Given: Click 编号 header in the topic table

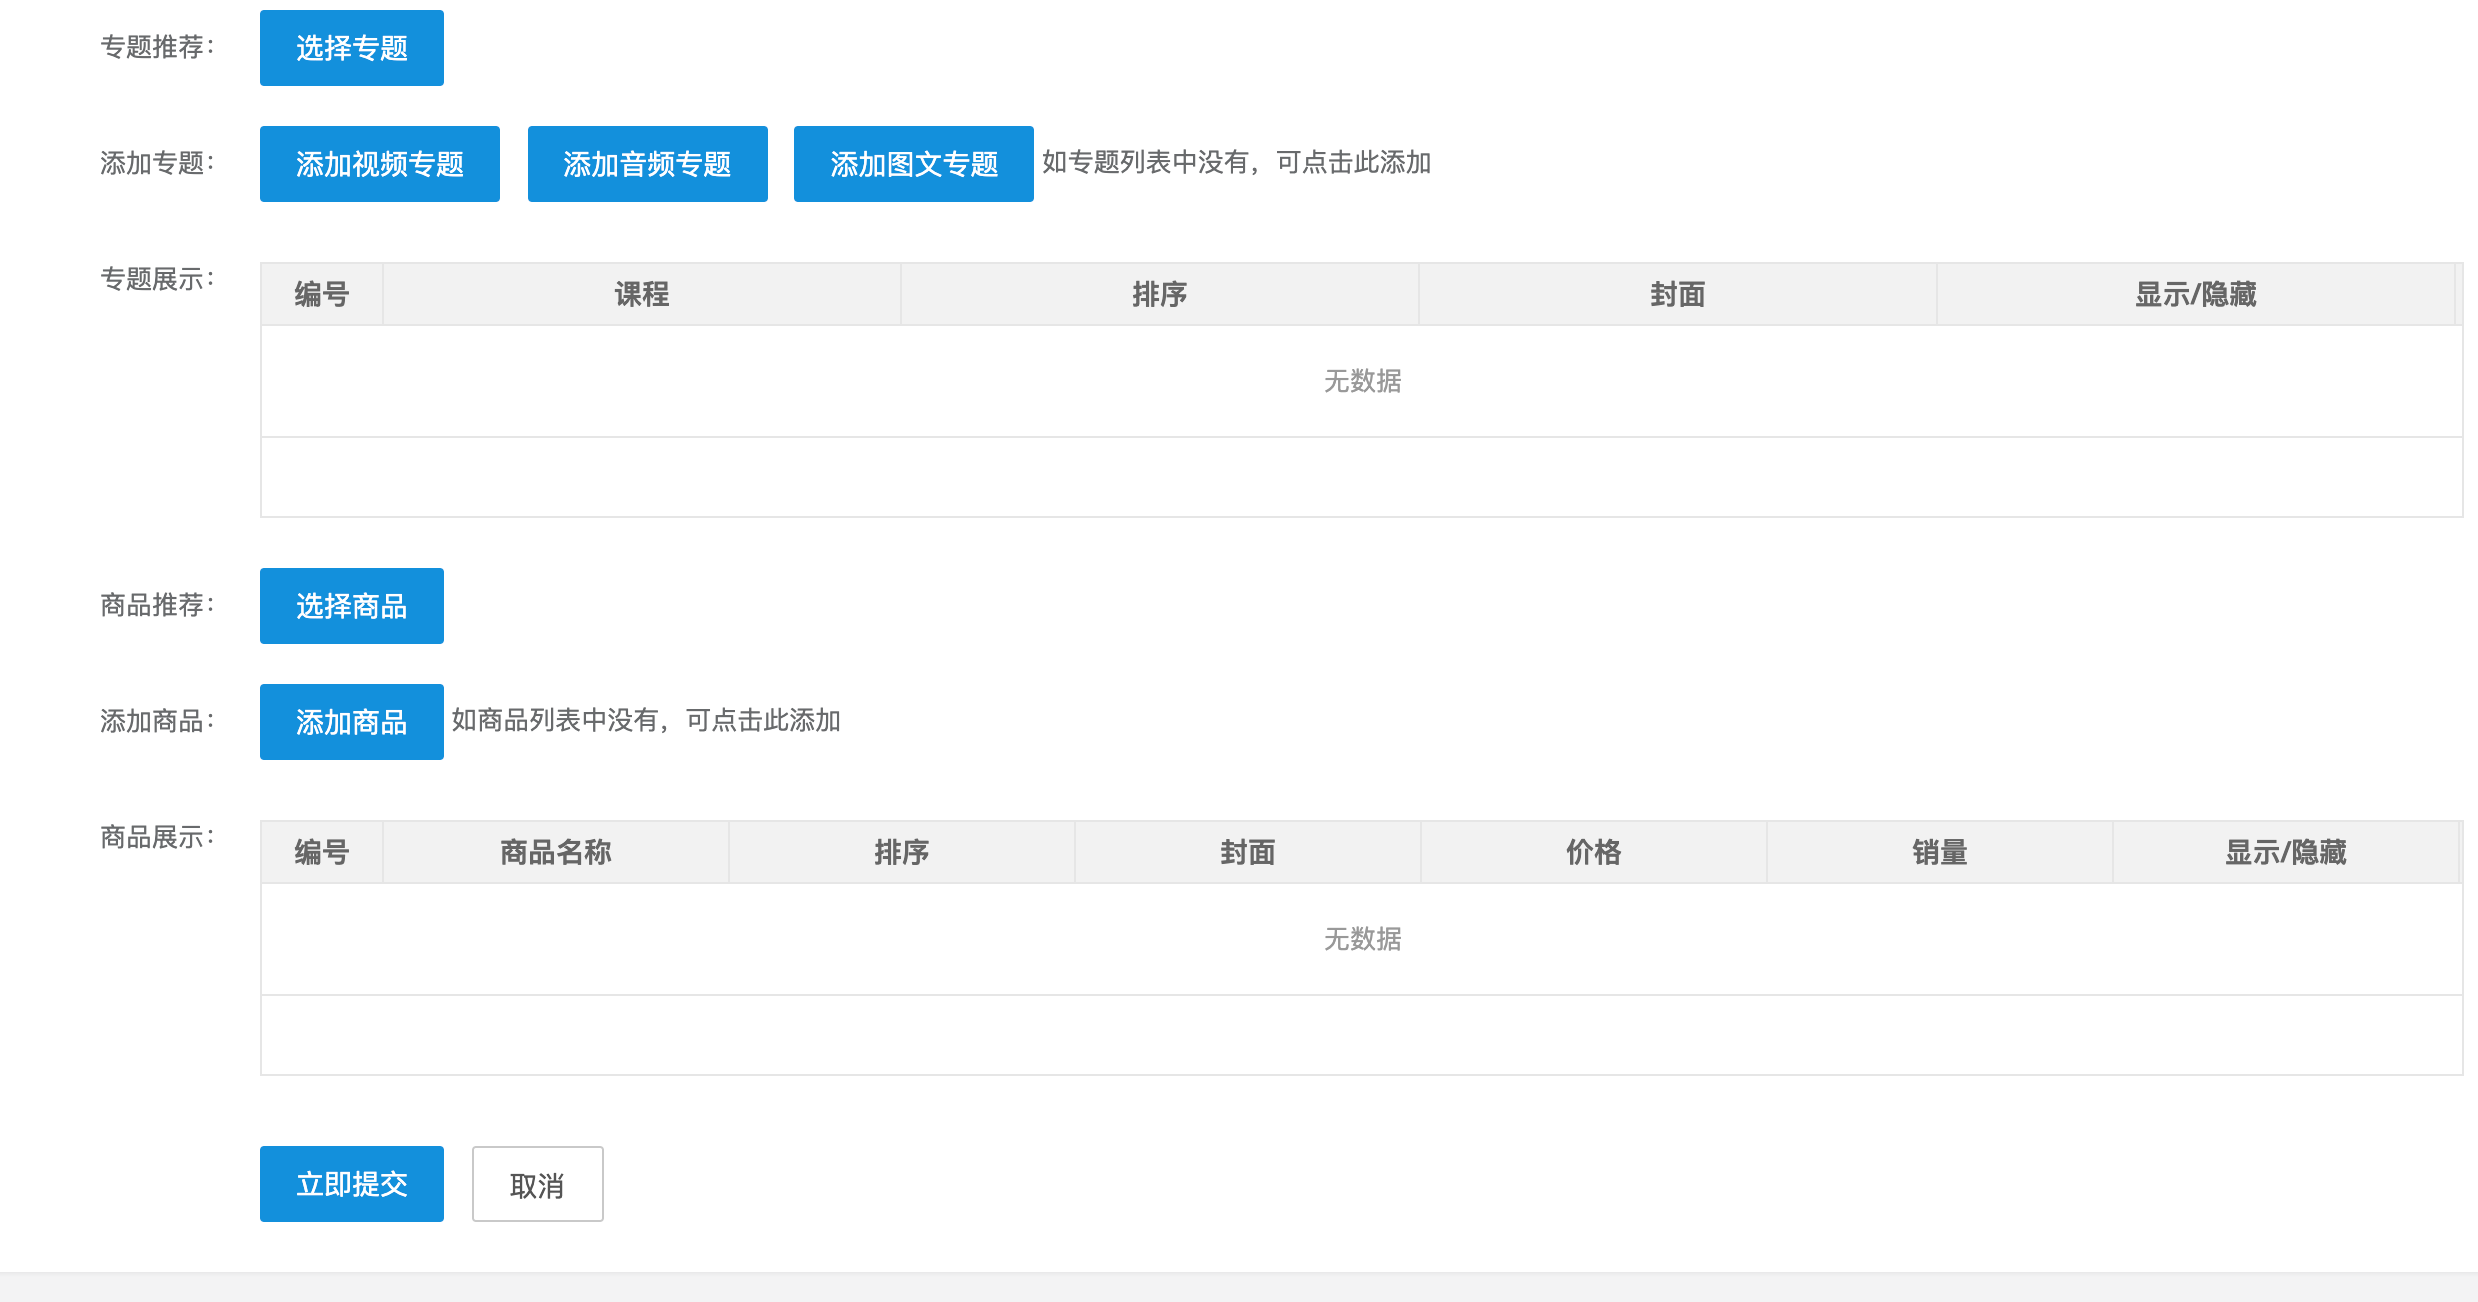Looking at the screenshot, I should pos(322,294).
